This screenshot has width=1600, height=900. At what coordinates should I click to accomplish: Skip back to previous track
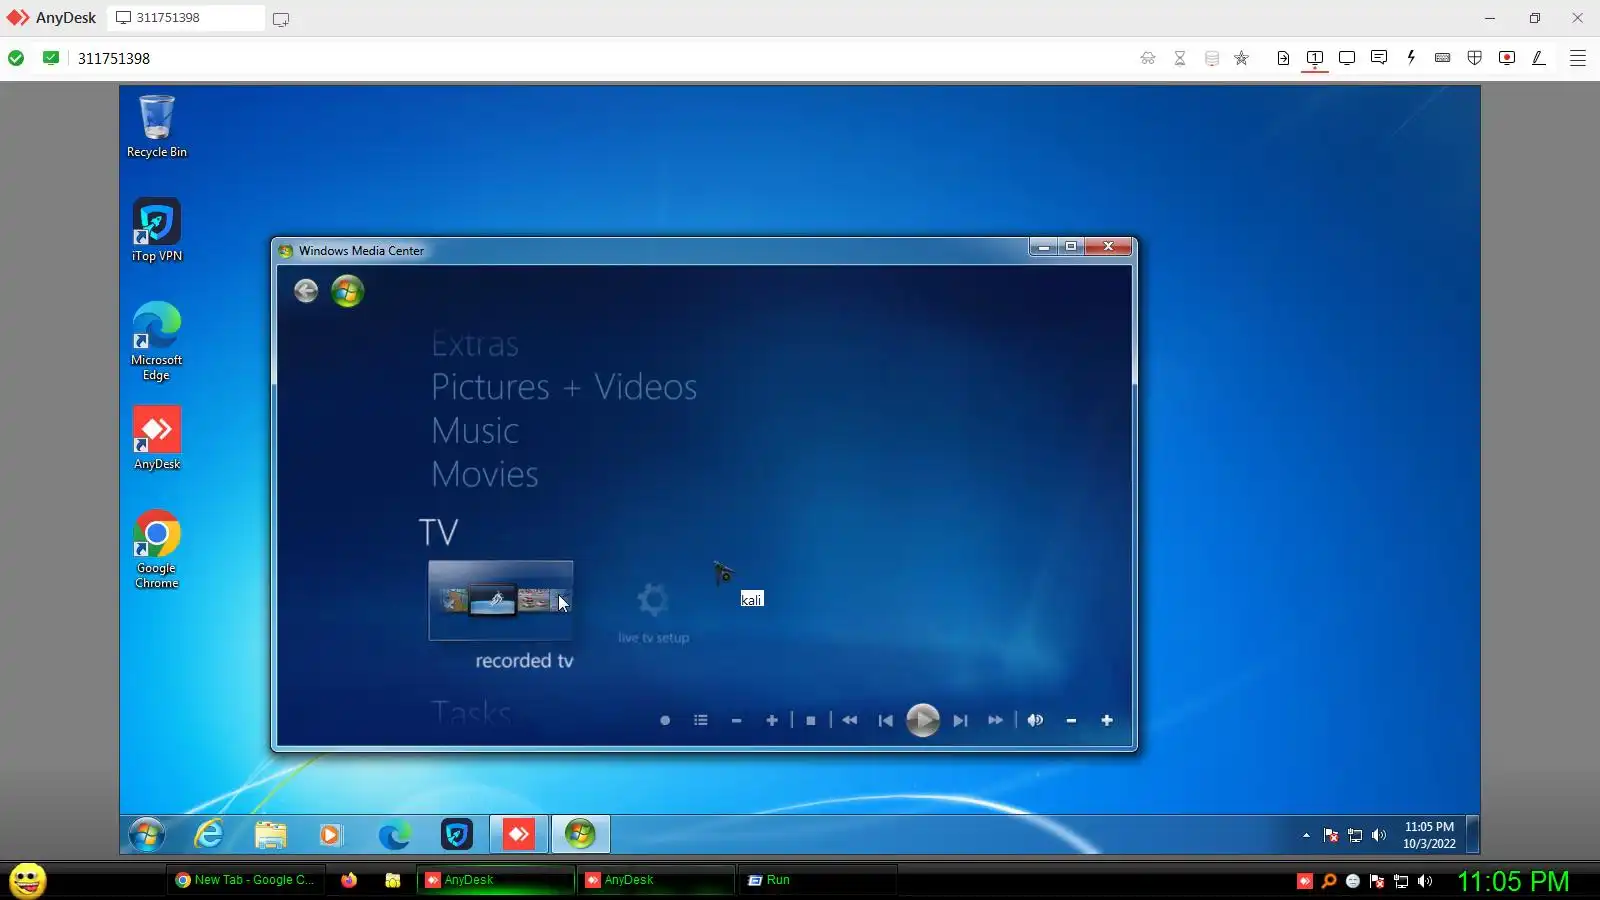(x=885, y=720)
